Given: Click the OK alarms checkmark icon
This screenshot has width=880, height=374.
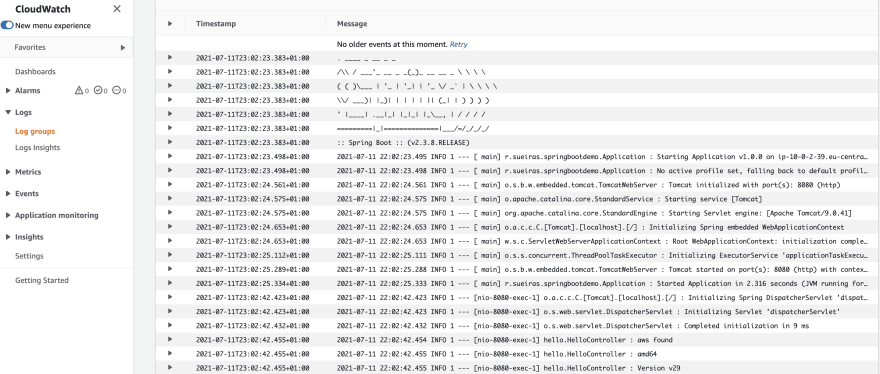Looking at the screenshot, I should pos(98,90).
